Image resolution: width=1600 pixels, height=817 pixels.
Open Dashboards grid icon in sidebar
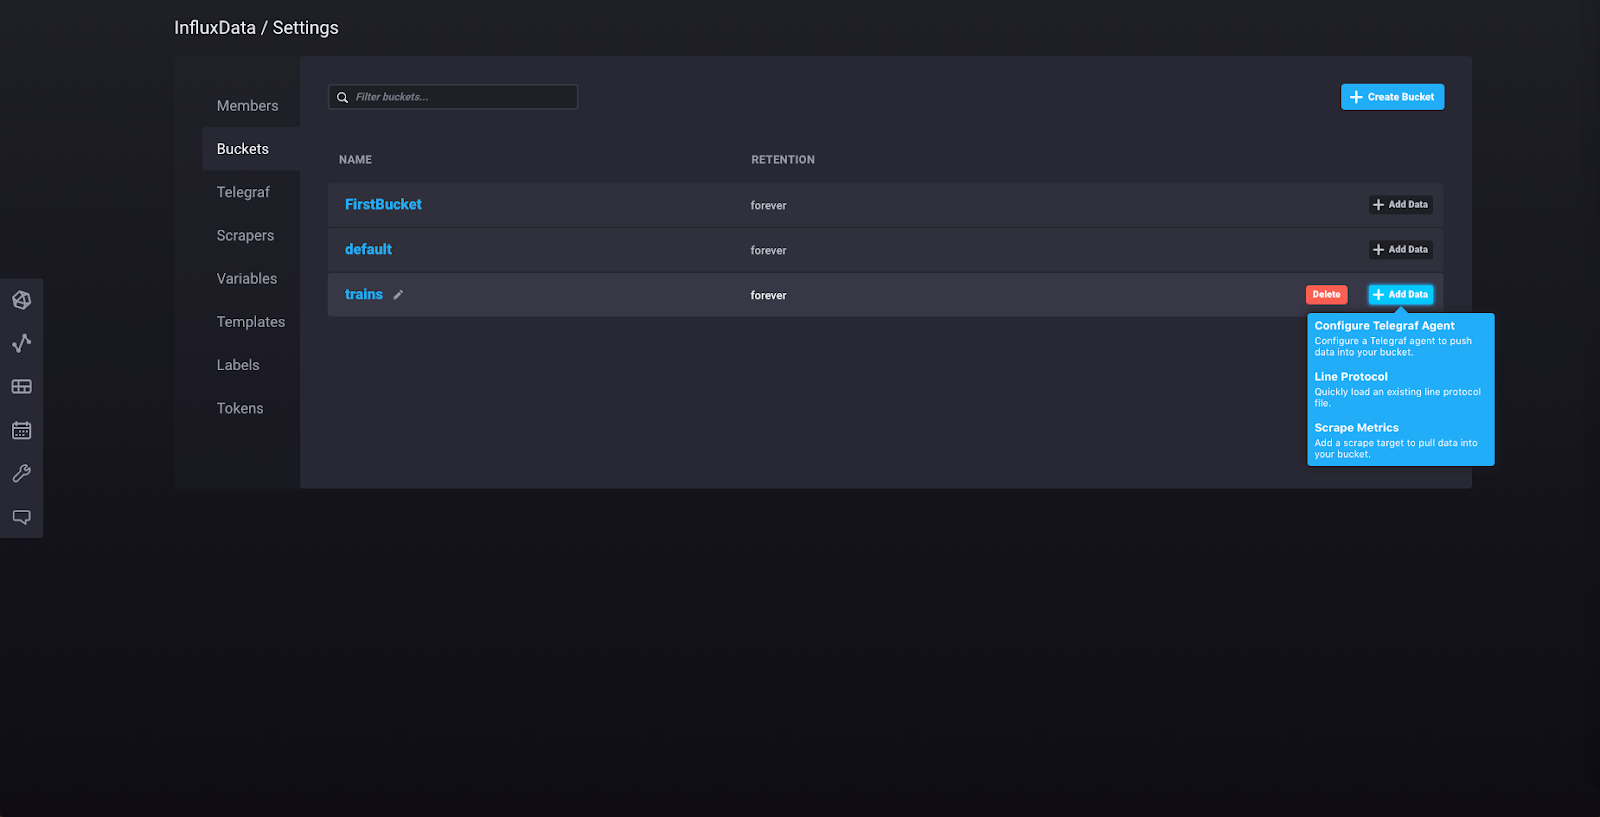(21, 387)
